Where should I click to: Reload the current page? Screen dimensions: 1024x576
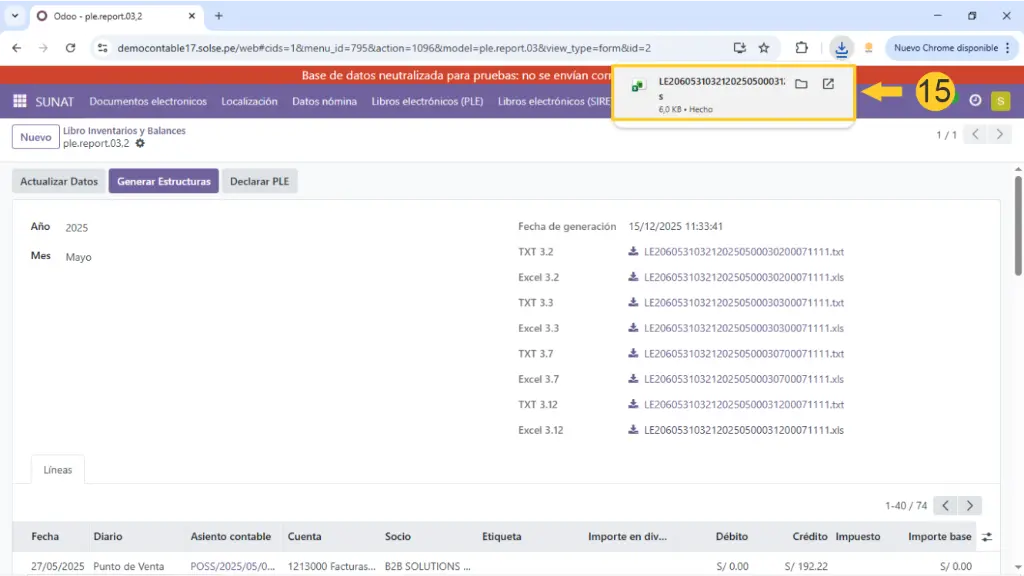point(70,47)
